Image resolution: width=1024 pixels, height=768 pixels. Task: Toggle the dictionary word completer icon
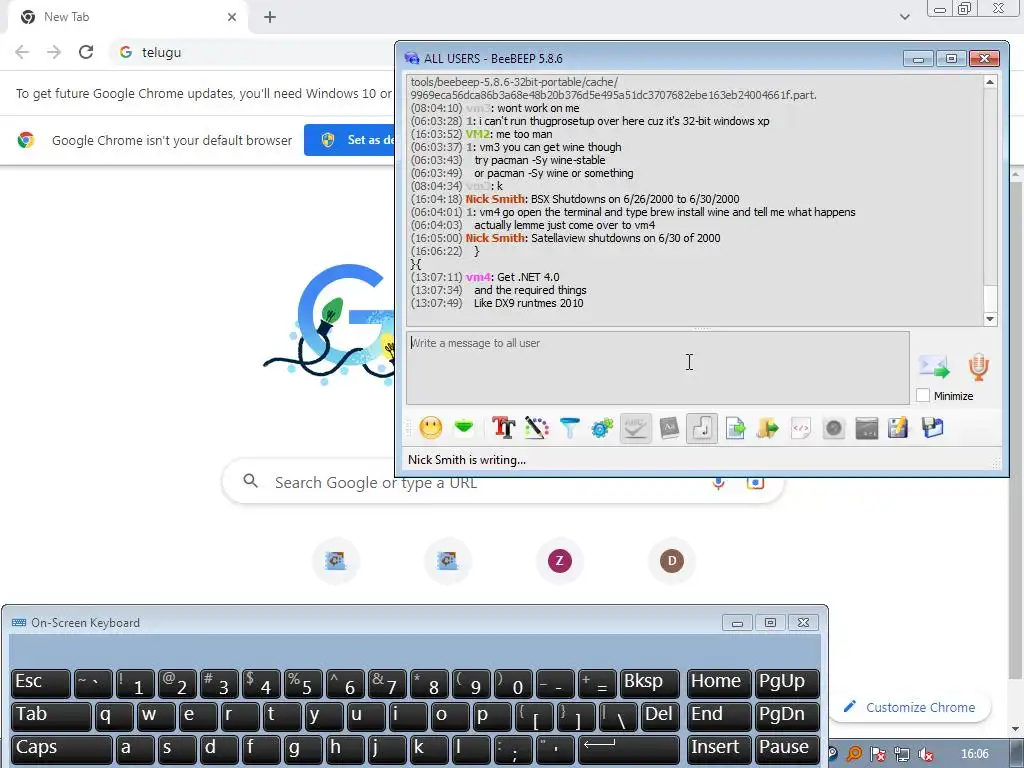click(x=669, y=428)
